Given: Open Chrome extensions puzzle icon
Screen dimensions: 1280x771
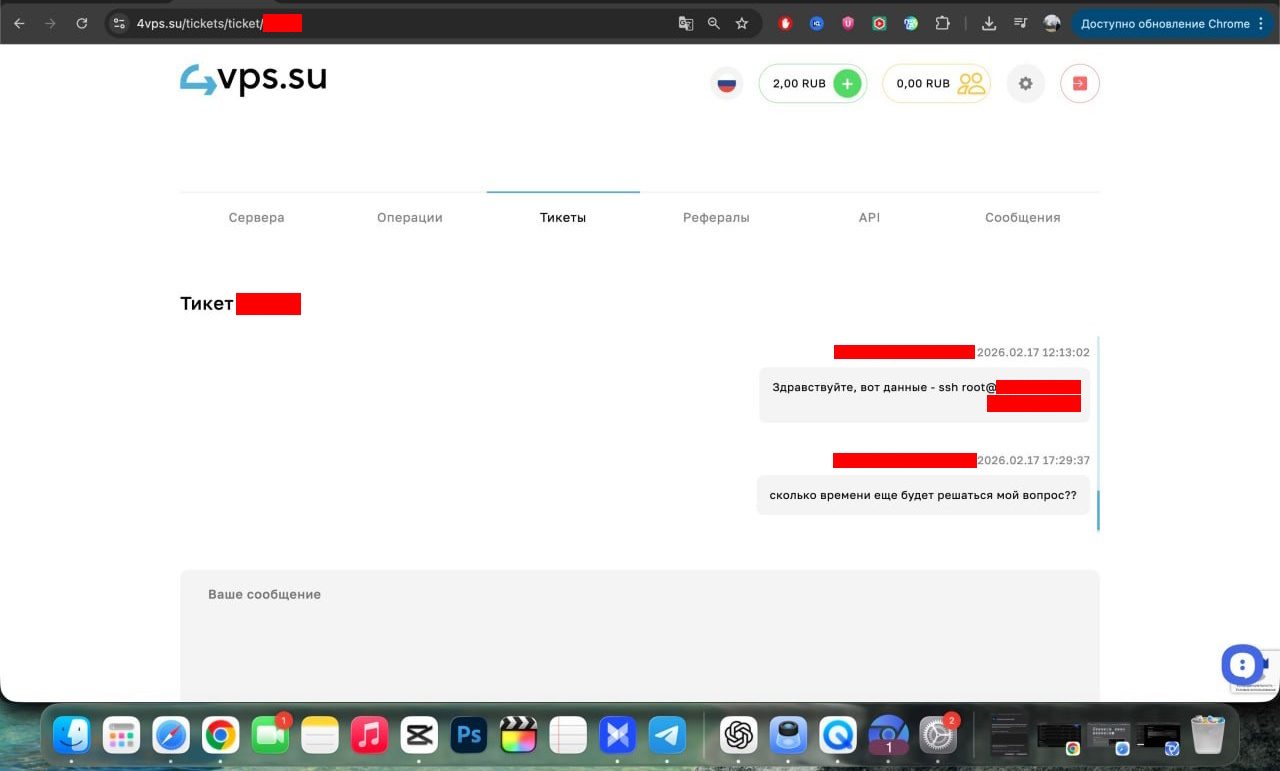Looking at the screenshot, I should 942,24.
